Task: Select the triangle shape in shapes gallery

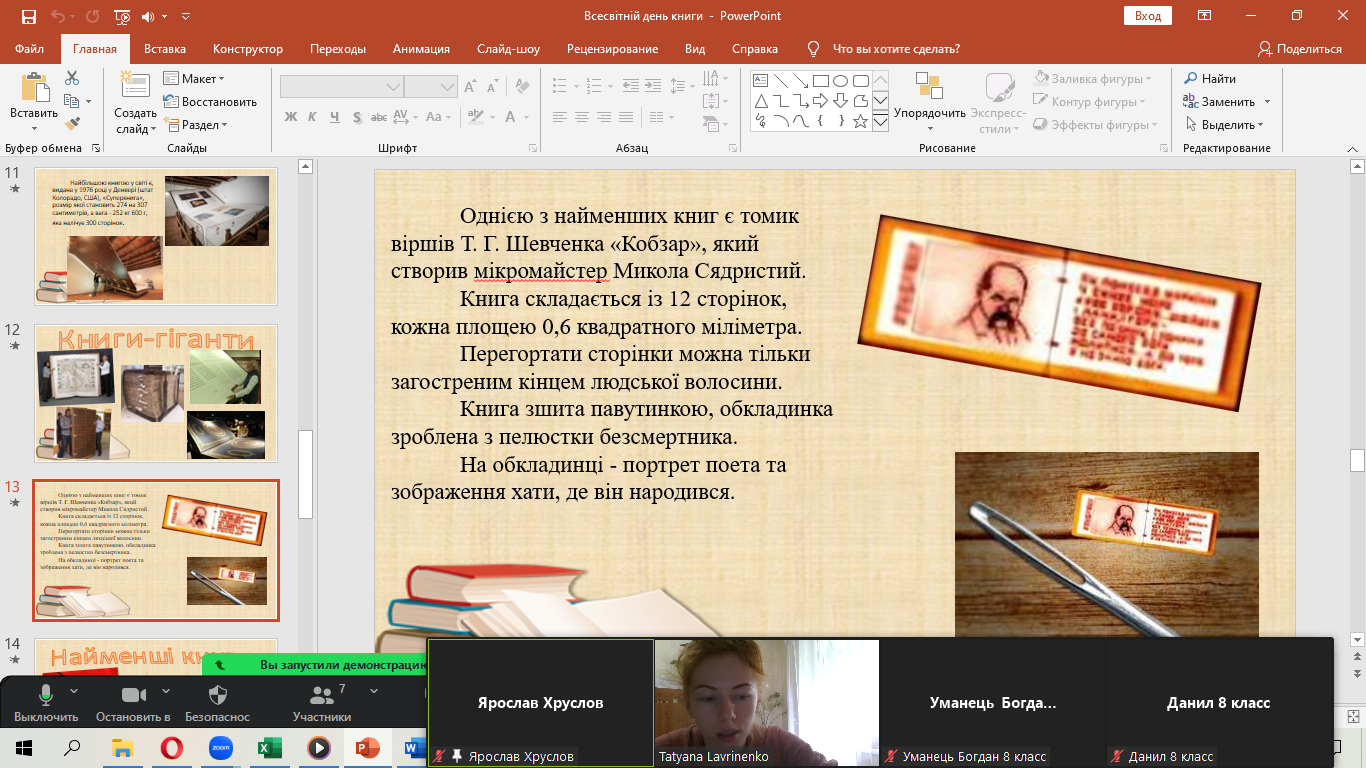Action: 760,101
